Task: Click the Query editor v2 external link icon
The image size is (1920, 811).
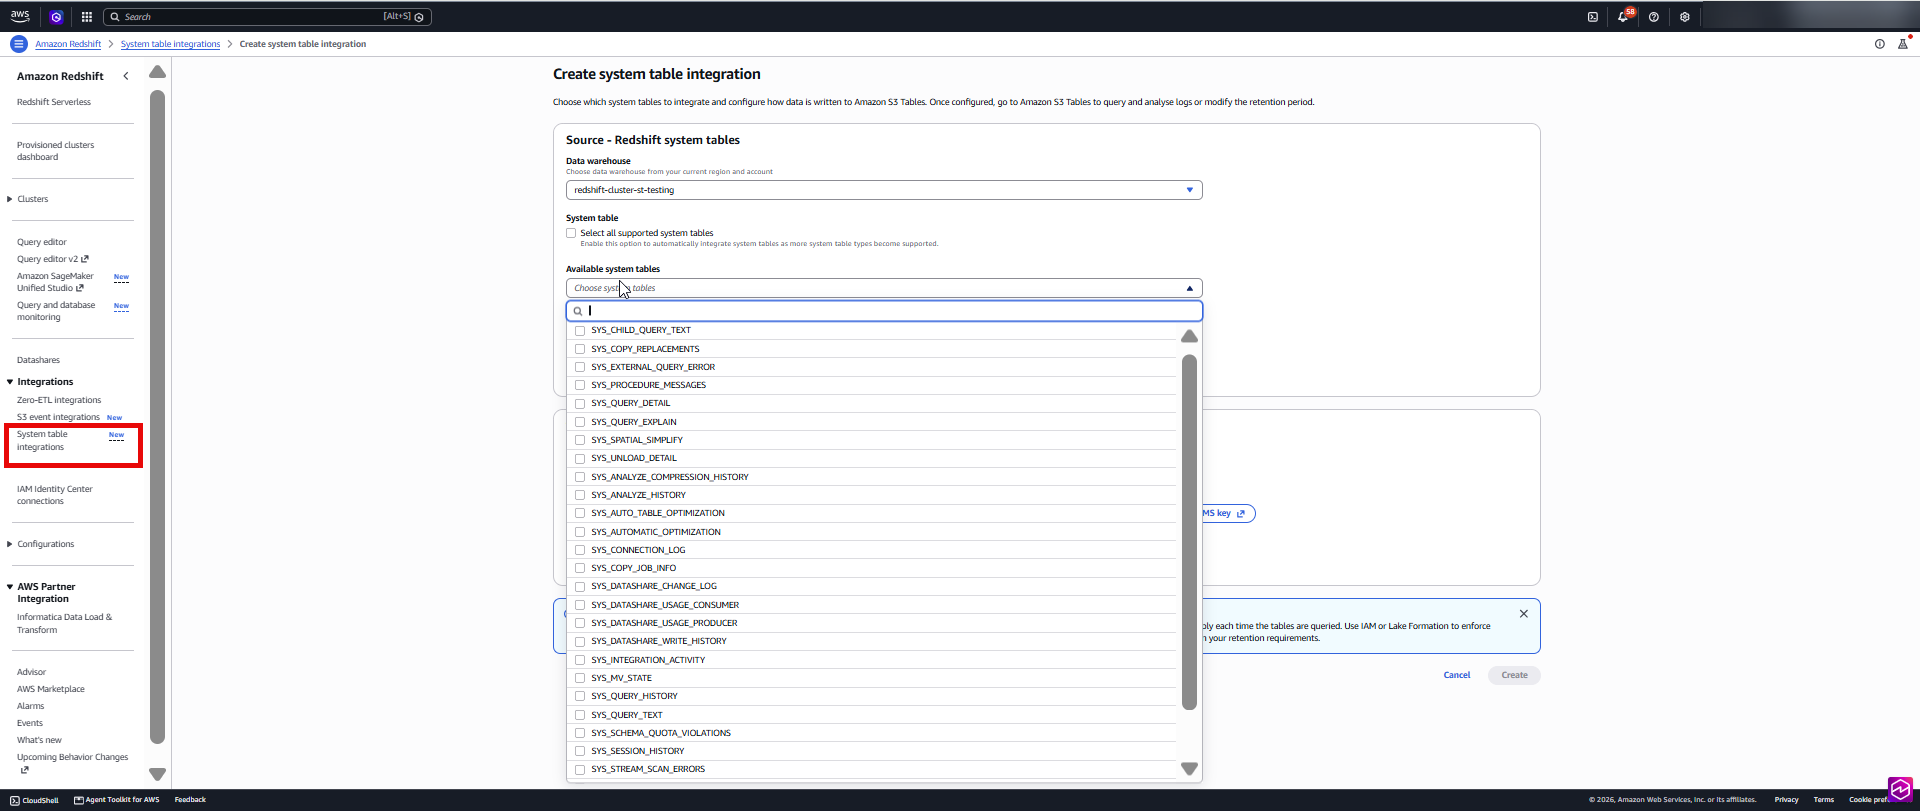Action: pos(85,259)
